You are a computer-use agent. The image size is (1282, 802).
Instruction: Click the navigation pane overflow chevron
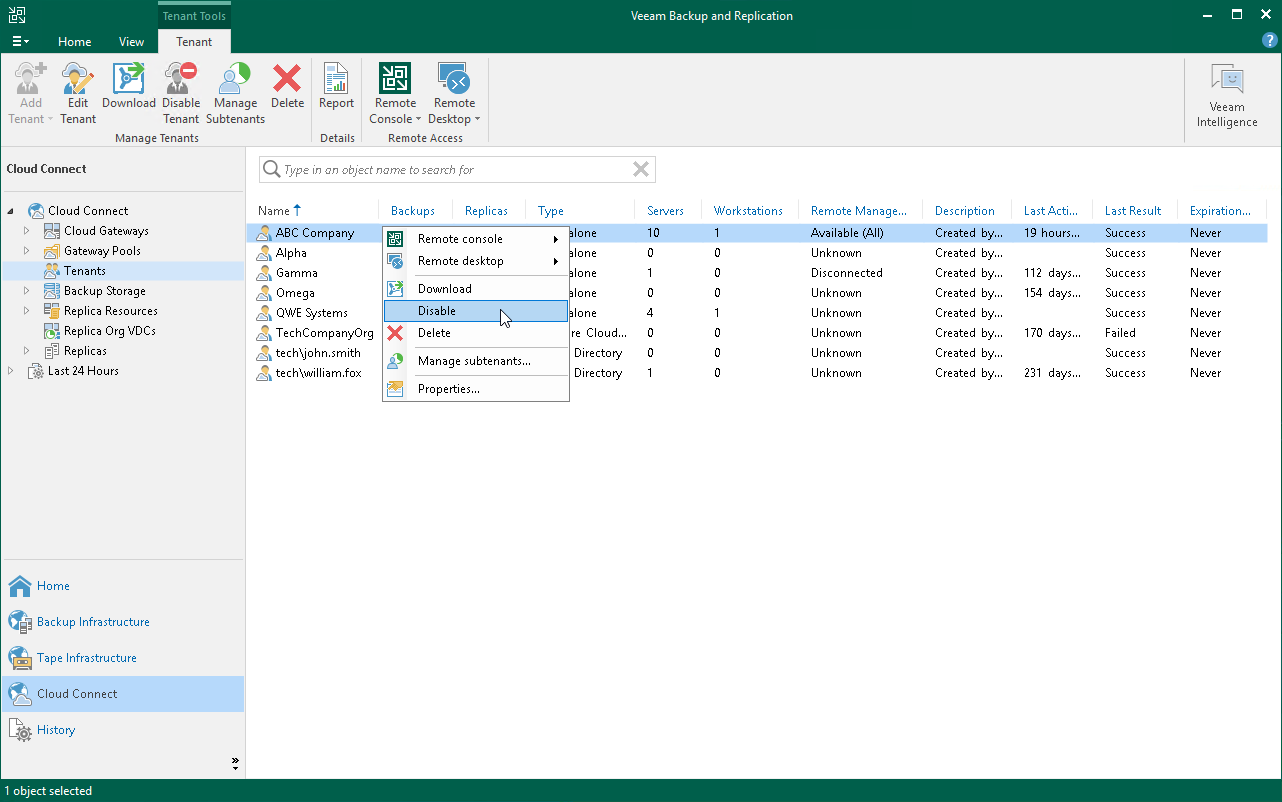coord(235,763)
